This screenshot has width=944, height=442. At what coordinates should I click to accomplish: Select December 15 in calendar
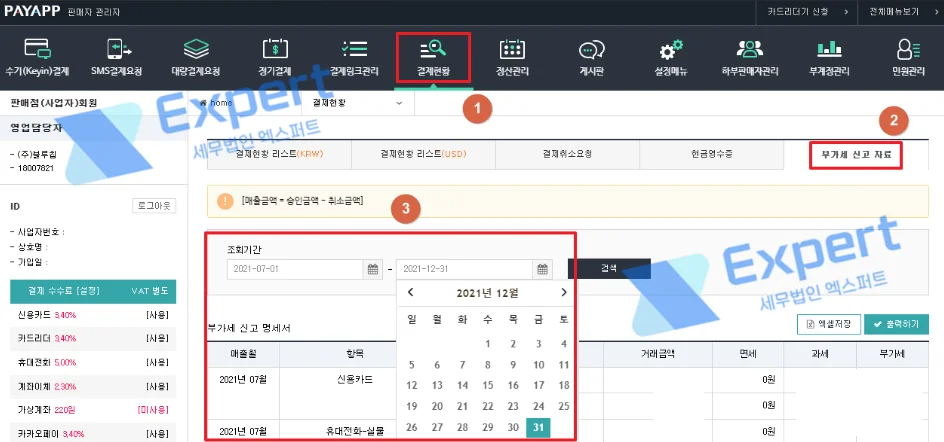pyautogui.click(x=488, y=385)
